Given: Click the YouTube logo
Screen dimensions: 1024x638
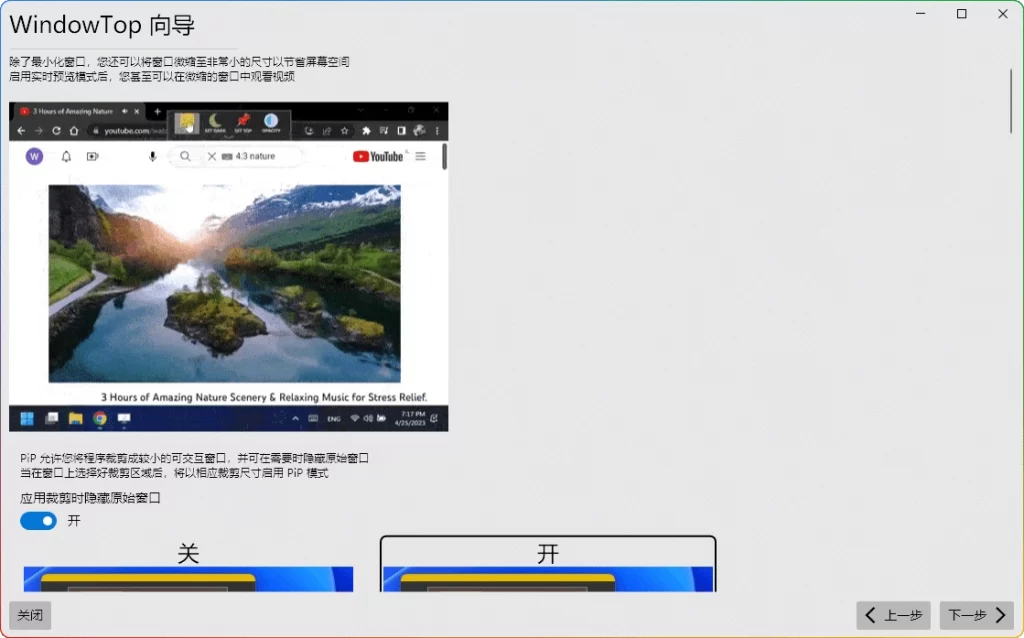Looking at the screenshot, I should pos(380,156).
